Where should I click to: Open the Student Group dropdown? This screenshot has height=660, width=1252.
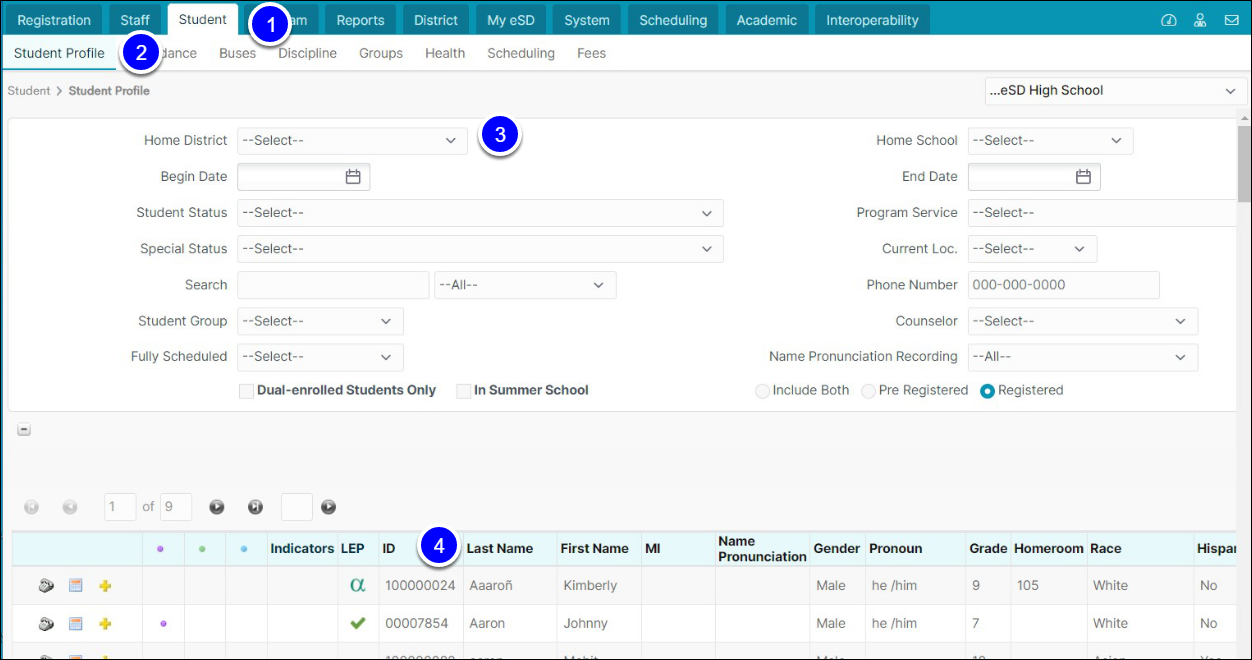tap(320, 321)
